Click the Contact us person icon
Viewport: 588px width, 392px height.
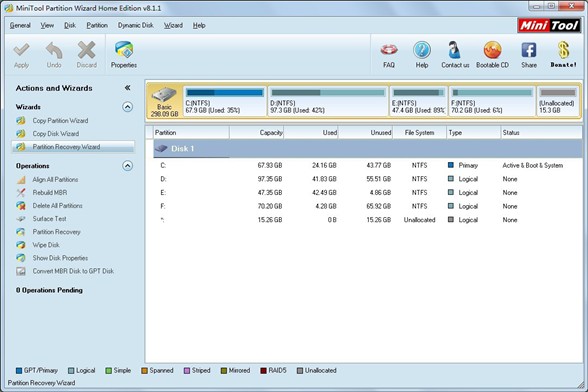point(454,50)
